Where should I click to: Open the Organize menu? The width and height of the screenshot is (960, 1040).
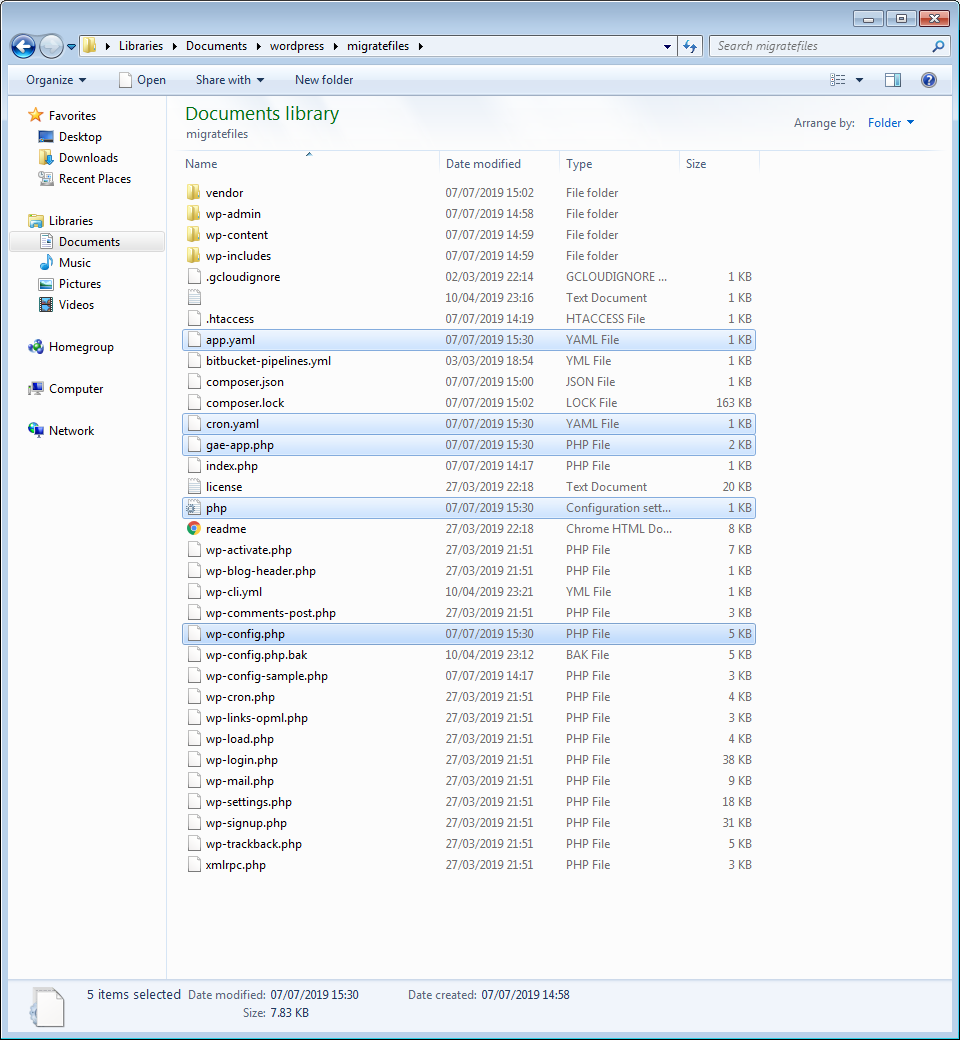pos(56,80)
